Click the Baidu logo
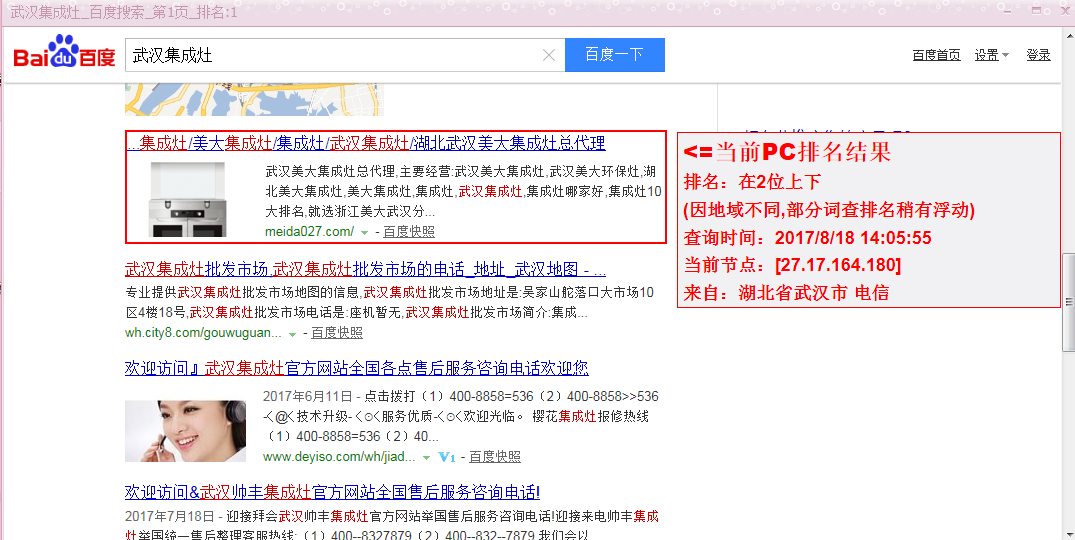 [64, 52]
